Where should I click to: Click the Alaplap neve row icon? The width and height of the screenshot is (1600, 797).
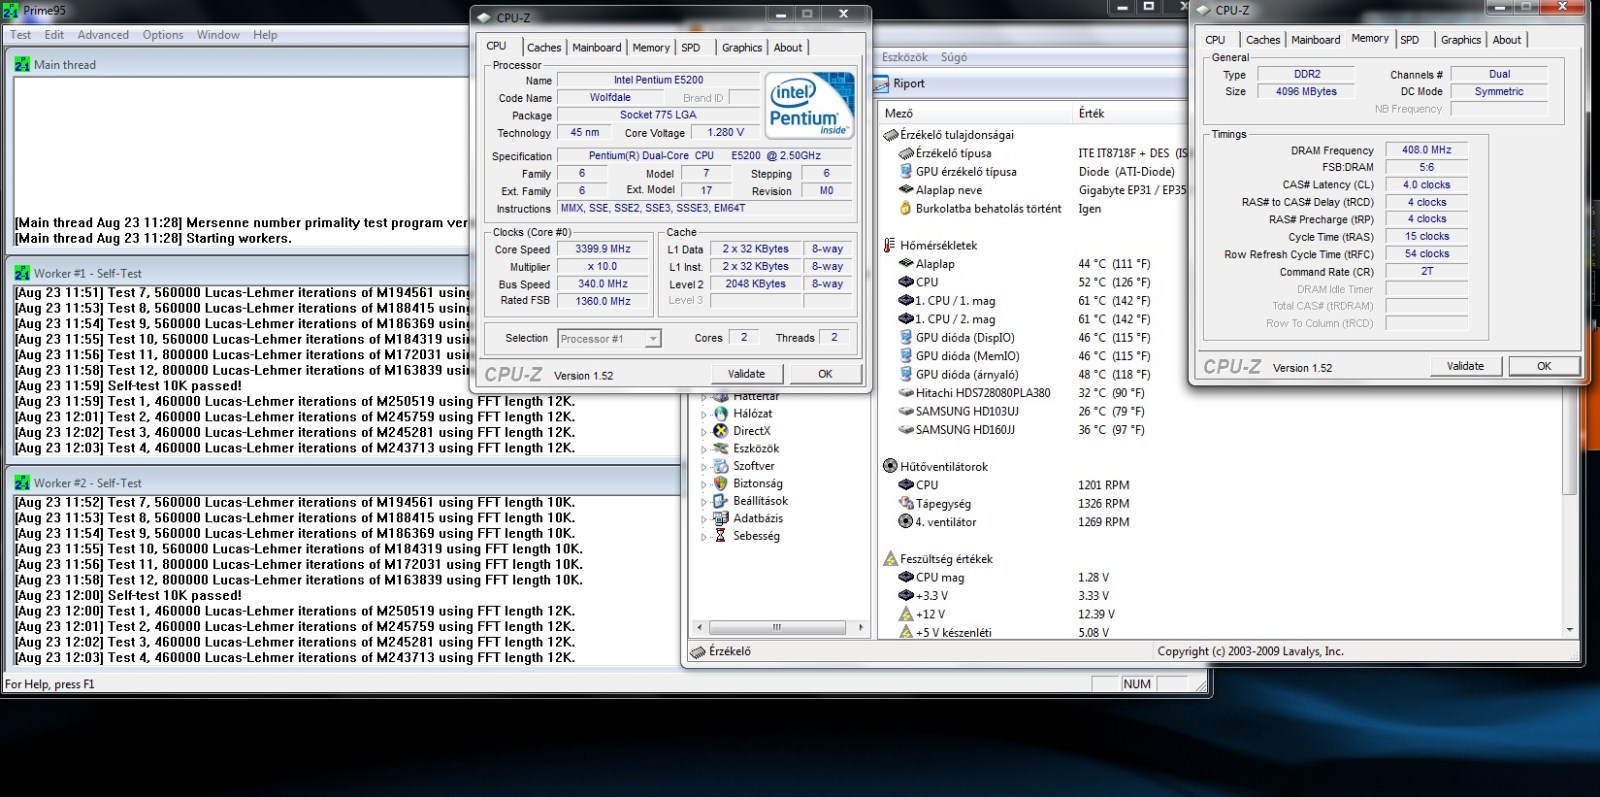click(906, 190)
